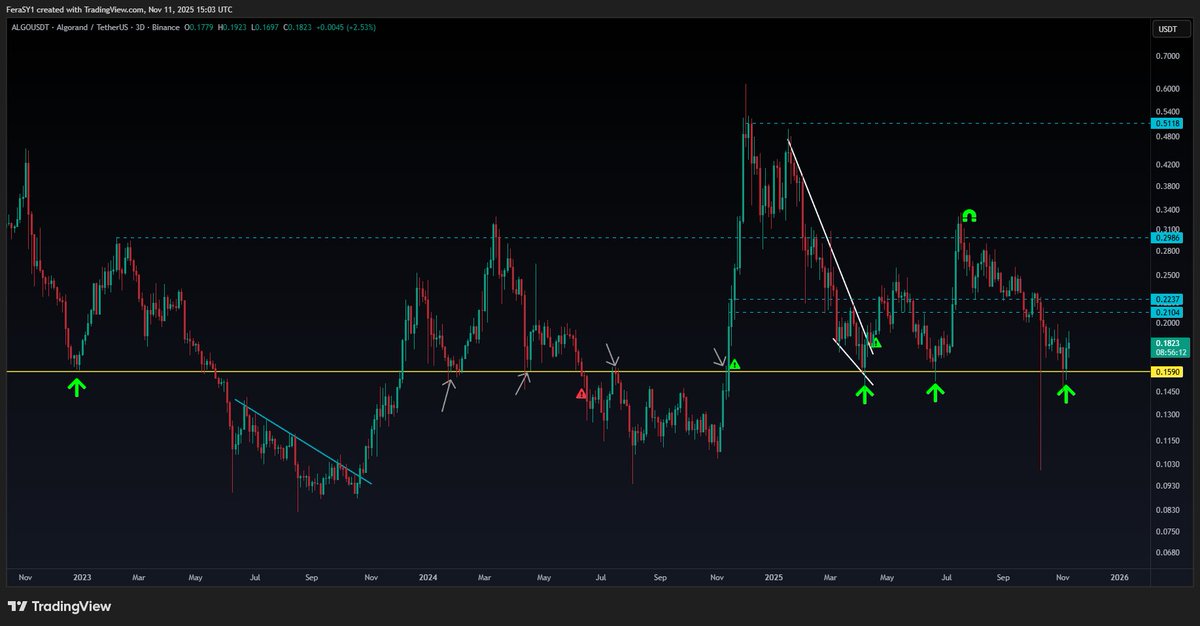Screen dimensions: 1200x626
Task: Expand the 0.2104 price level flag
Action: click(1163, 312)
